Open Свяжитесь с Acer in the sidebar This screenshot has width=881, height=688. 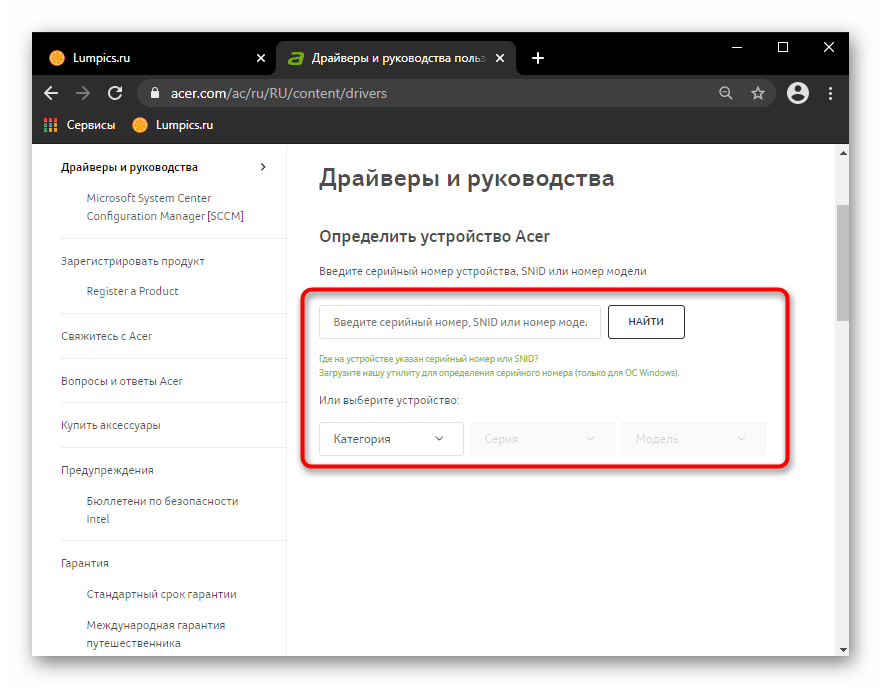click(x=107, y=336)
